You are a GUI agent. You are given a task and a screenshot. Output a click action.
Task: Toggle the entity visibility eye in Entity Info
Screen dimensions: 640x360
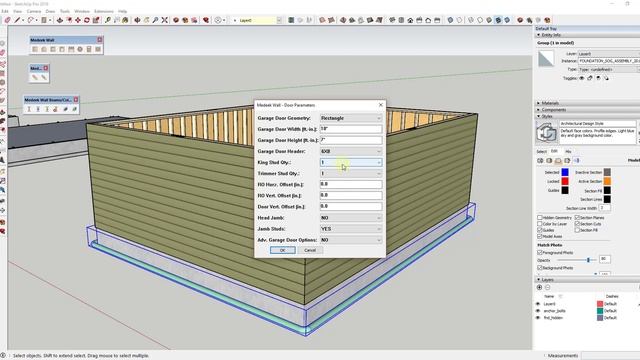coord(582,78)
